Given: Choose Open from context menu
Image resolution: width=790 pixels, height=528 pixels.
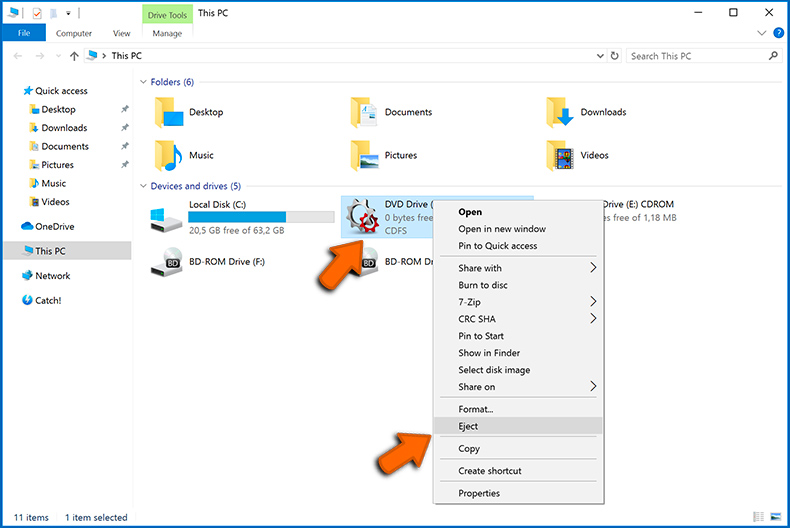Looking at the screenshot, I should pyautogui.click(x=518, y=212).
